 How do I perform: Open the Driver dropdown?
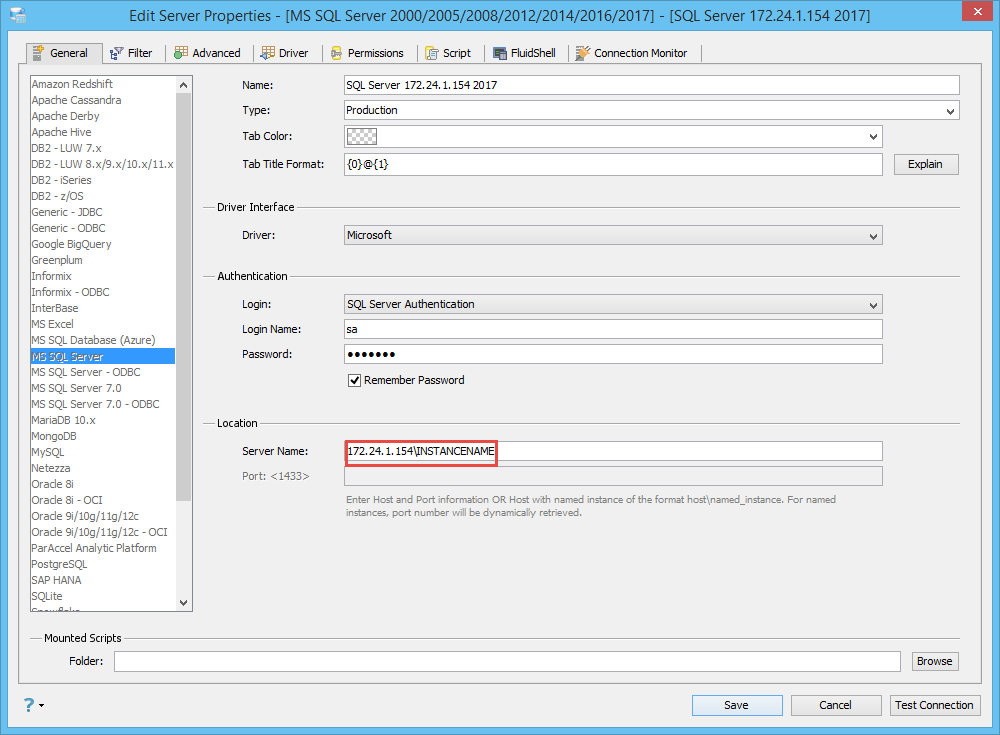[873, 236]
